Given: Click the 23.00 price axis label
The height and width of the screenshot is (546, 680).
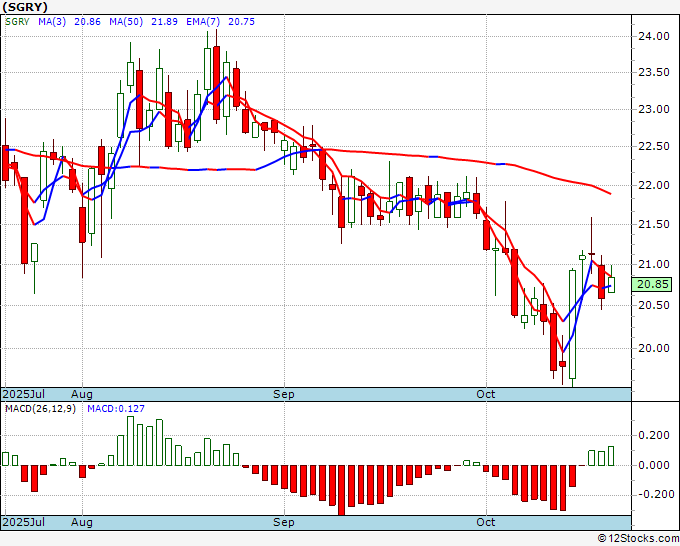Looking at the screenshot, I should pos(654,109).
